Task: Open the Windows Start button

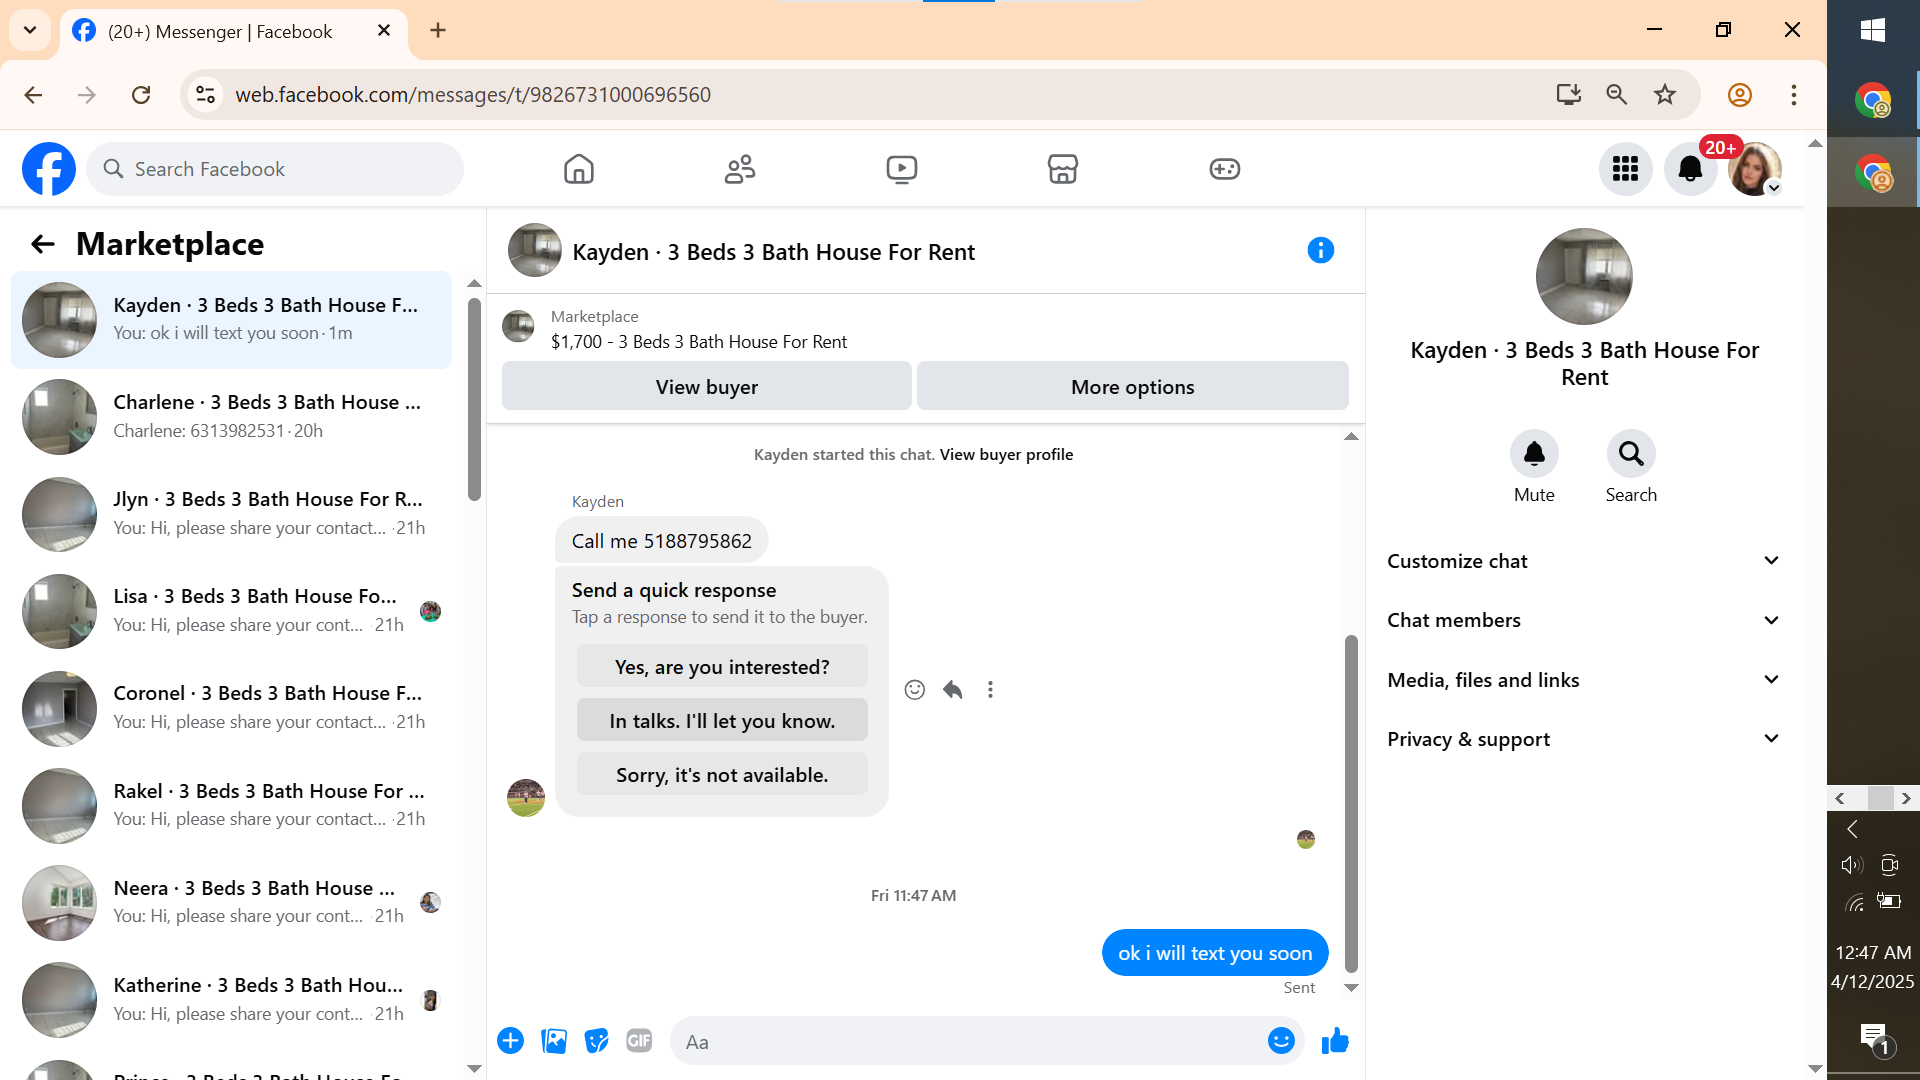Action: [x=1873, y=30]
